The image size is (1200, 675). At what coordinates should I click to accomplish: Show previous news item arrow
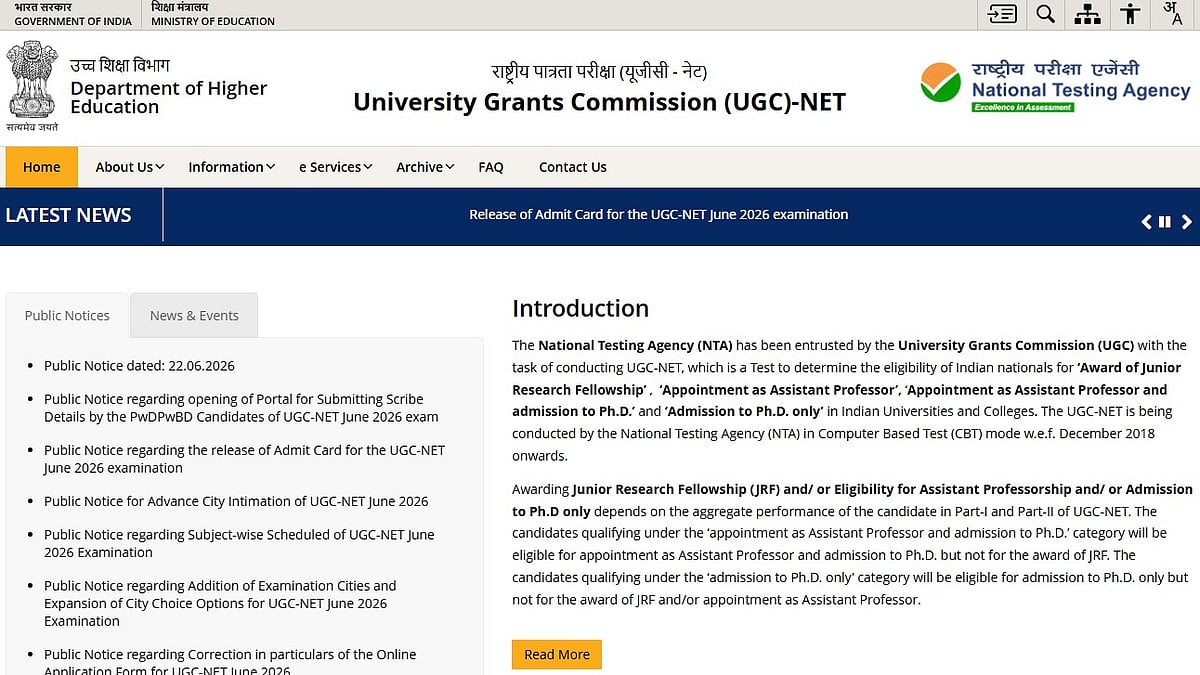1146,222
